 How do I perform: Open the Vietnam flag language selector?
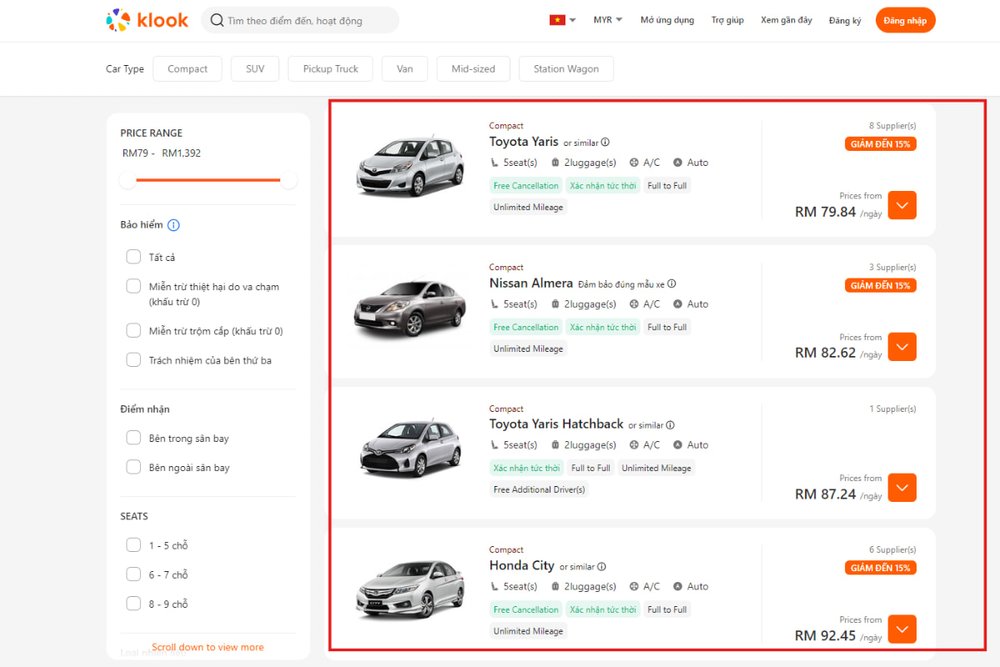[x=562, y=20]
